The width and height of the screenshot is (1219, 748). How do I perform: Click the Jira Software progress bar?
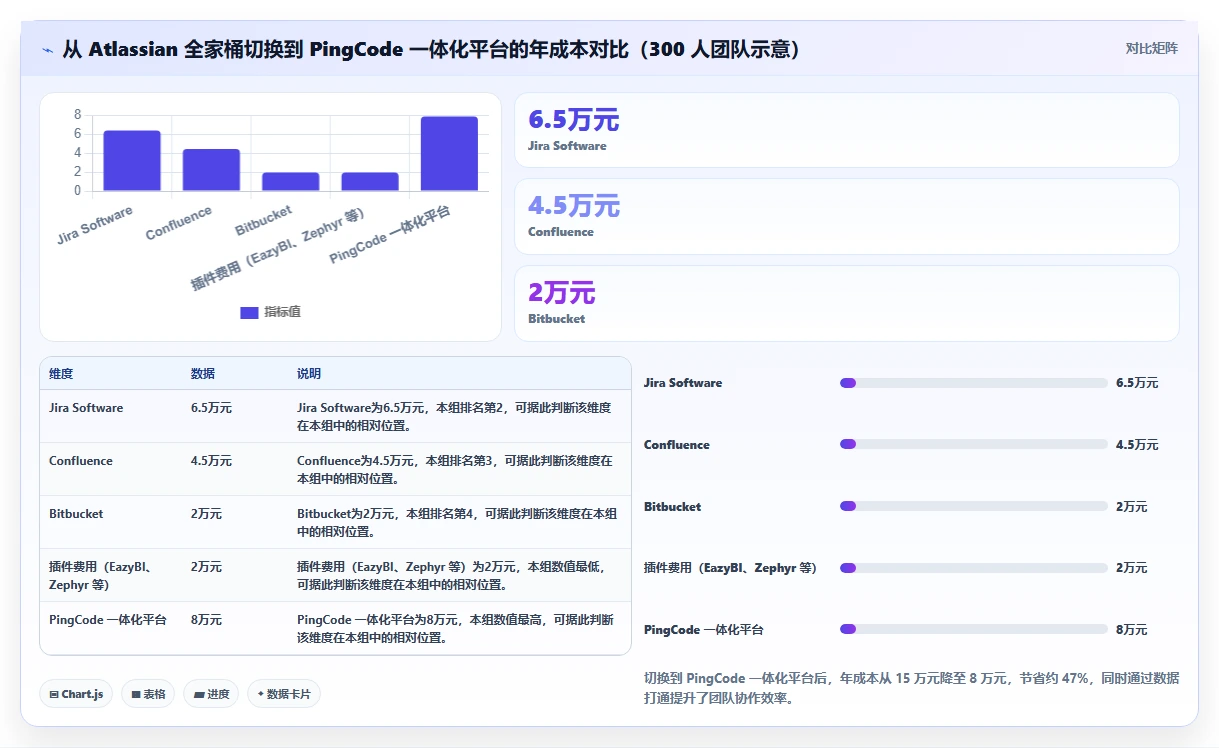click(974, 383)
